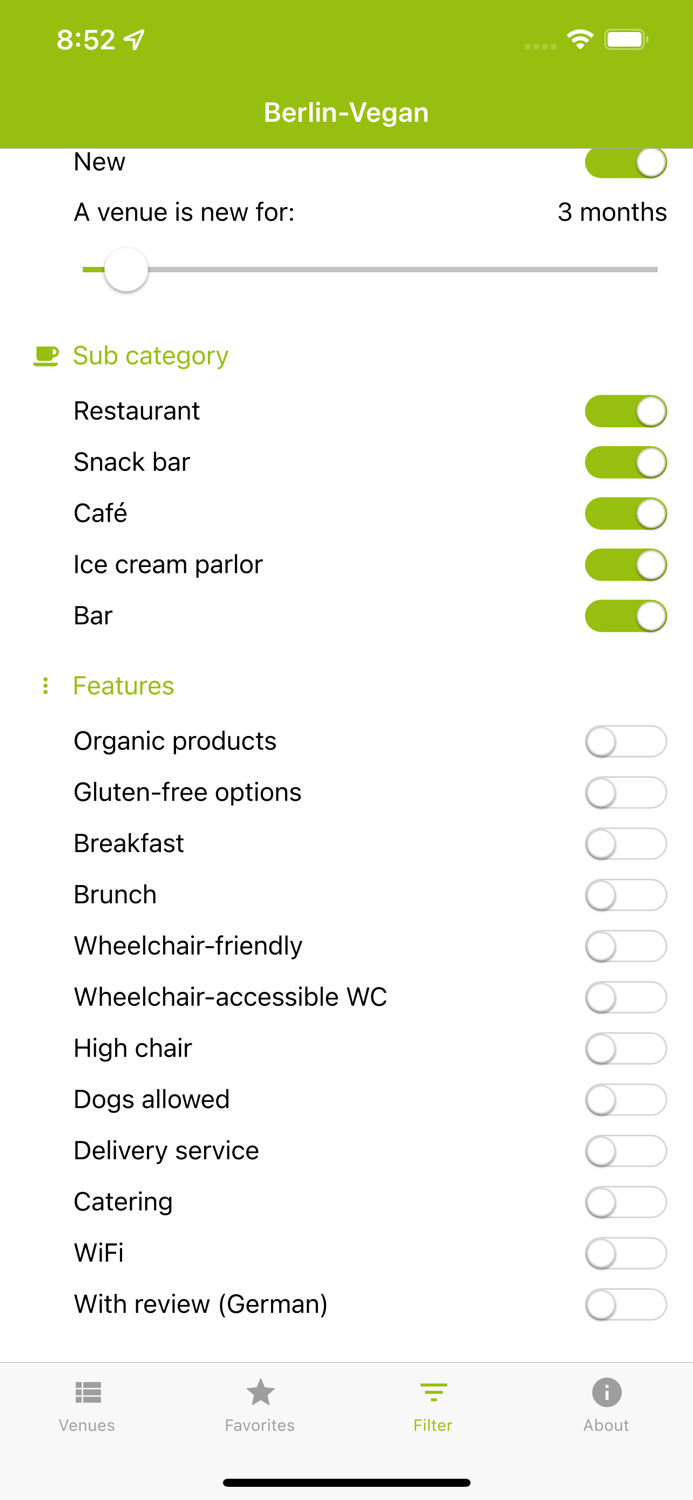Screen dimensions: 693x1500
Task: Tap the Venues list icon
Action: click(87, 1392)
